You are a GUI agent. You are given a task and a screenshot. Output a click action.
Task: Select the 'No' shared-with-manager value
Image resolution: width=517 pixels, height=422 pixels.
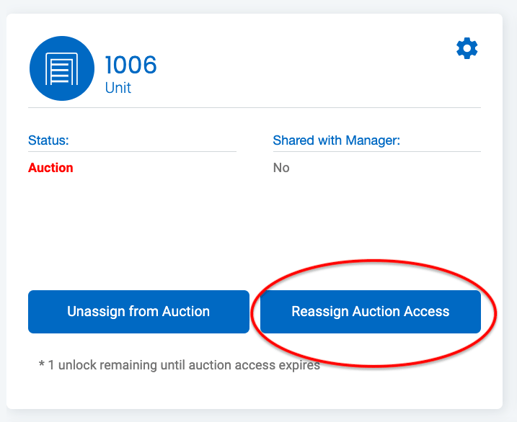(x=281, y=168)
